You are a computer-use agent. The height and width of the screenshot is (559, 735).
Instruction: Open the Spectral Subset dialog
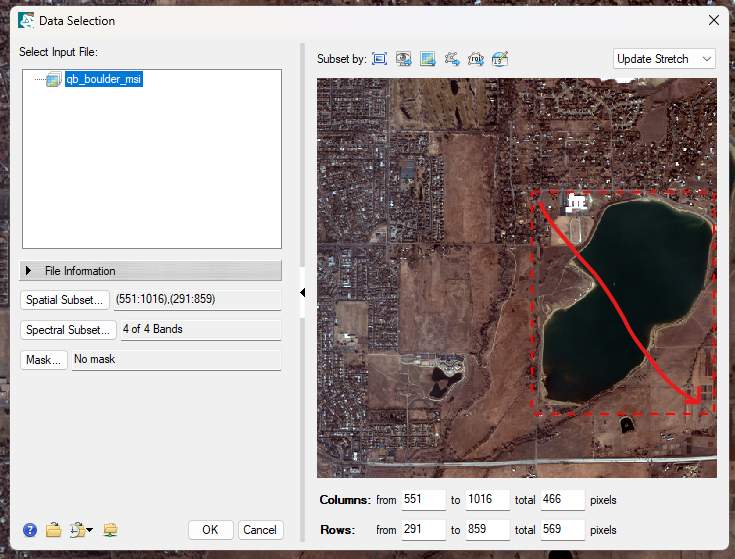click(x=68, y=330)
